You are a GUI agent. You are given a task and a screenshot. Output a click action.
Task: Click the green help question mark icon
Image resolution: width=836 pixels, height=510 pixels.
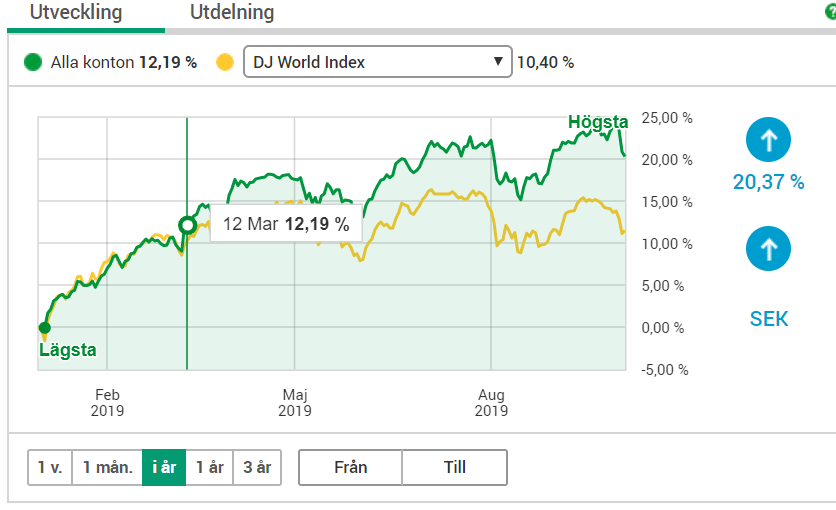coord(830,13)
